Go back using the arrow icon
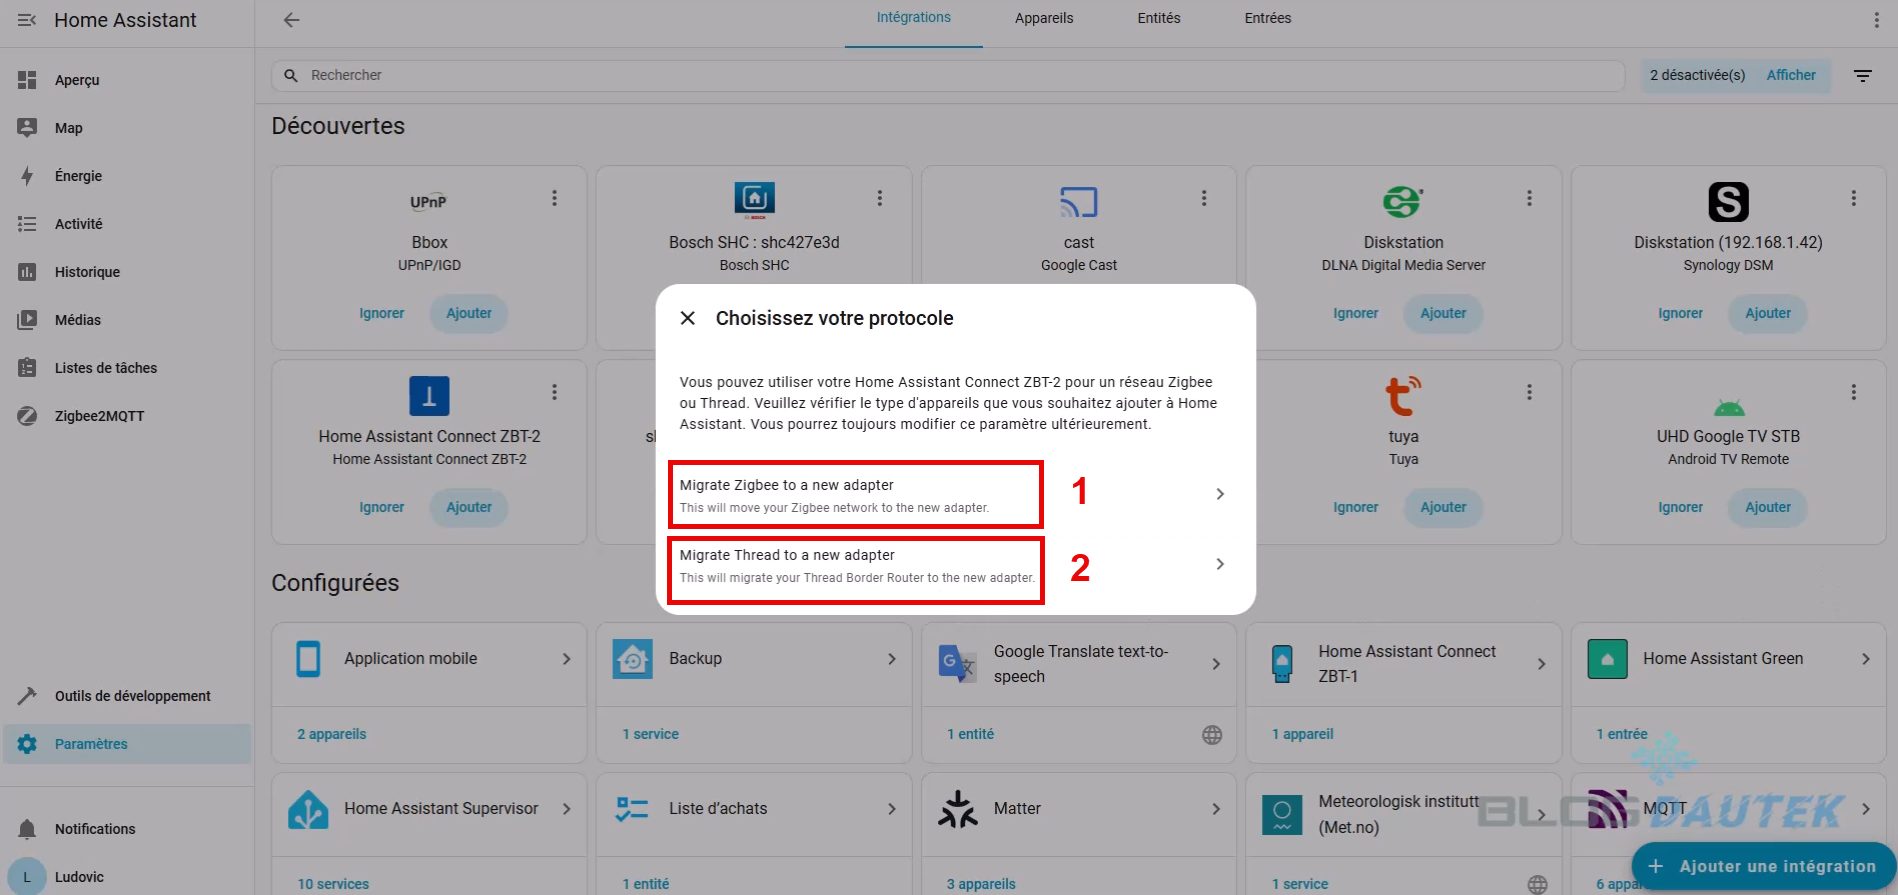 291,20
